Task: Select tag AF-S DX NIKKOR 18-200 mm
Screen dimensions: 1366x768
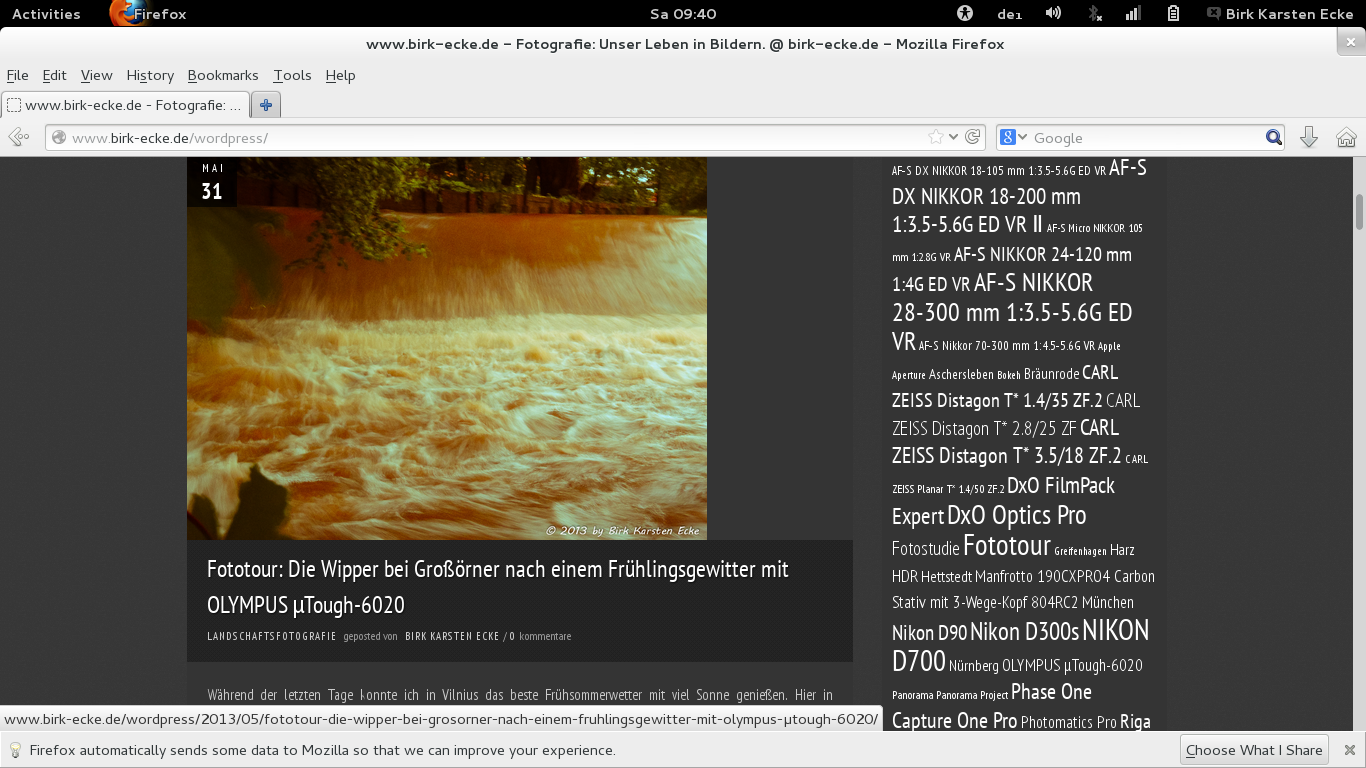Action: (1019, 196)
